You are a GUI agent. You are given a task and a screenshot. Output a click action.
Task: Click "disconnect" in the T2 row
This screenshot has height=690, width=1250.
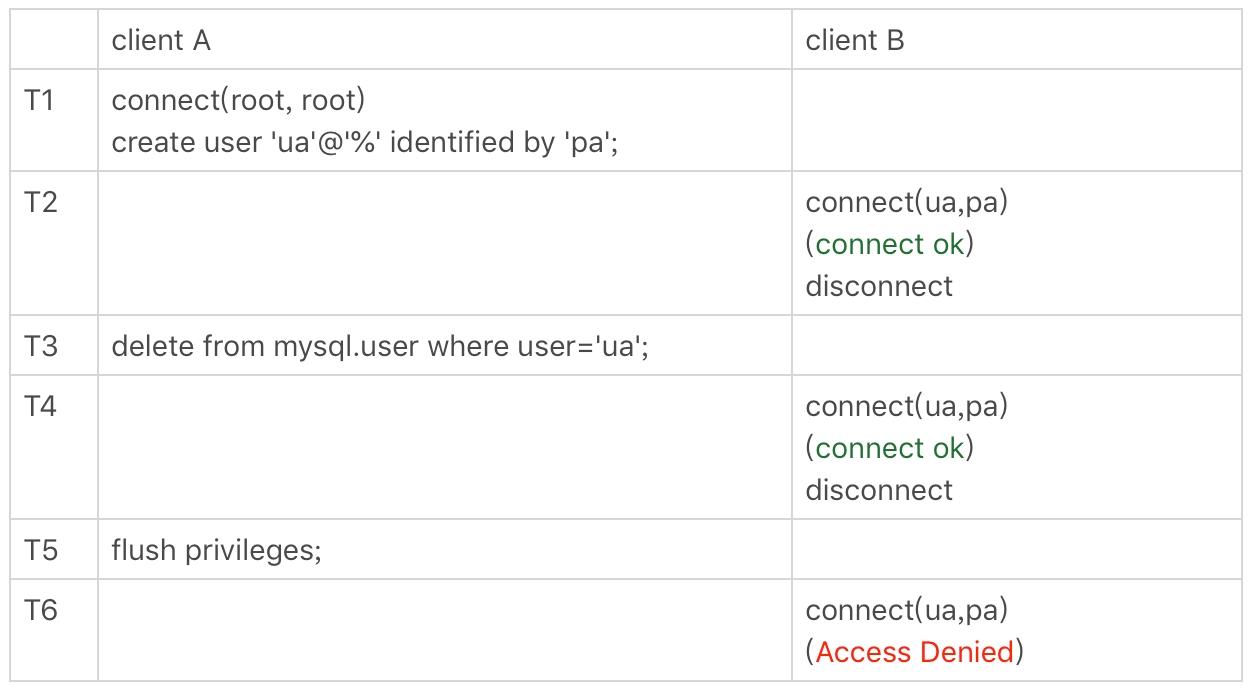click(879, 286)
